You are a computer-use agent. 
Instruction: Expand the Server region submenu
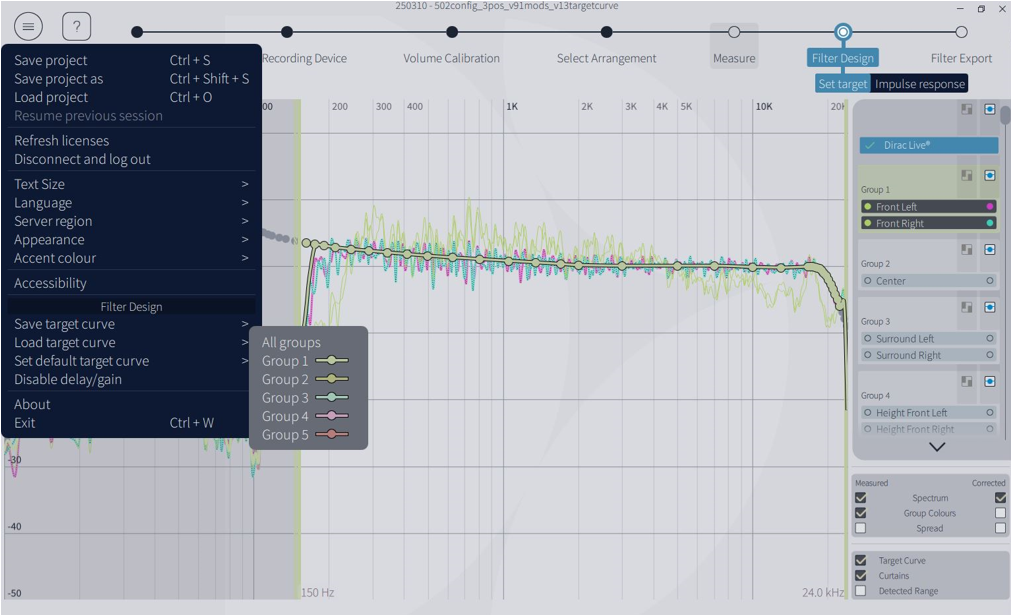click(132, 221)
